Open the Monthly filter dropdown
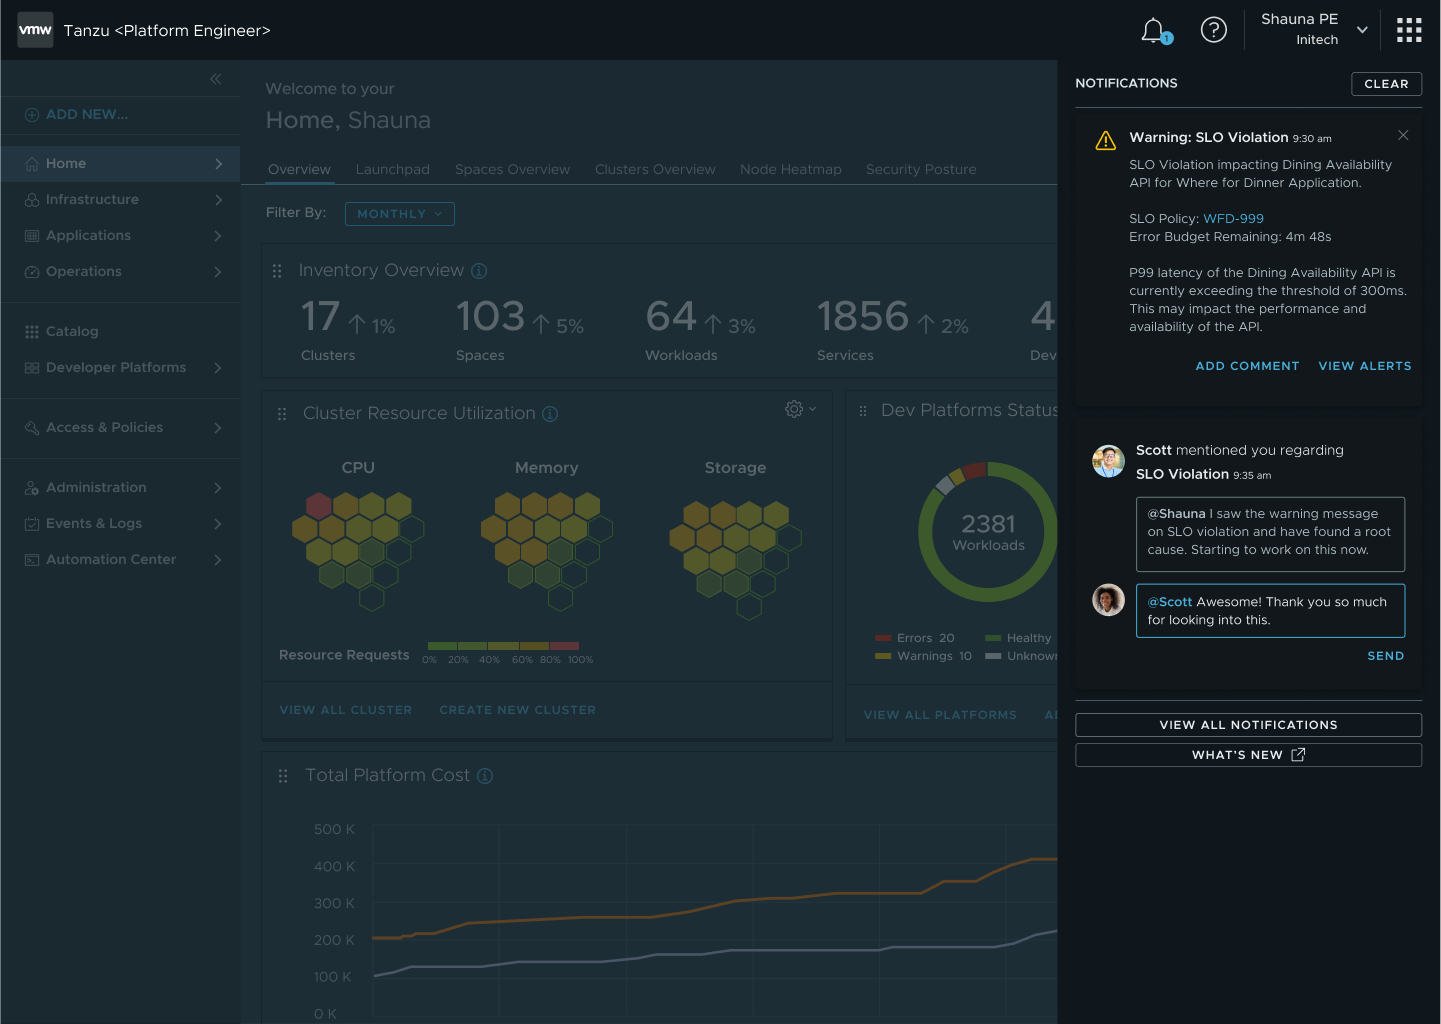The width and height of the screenshot is (1441, 1024). (x=399, y=214)
